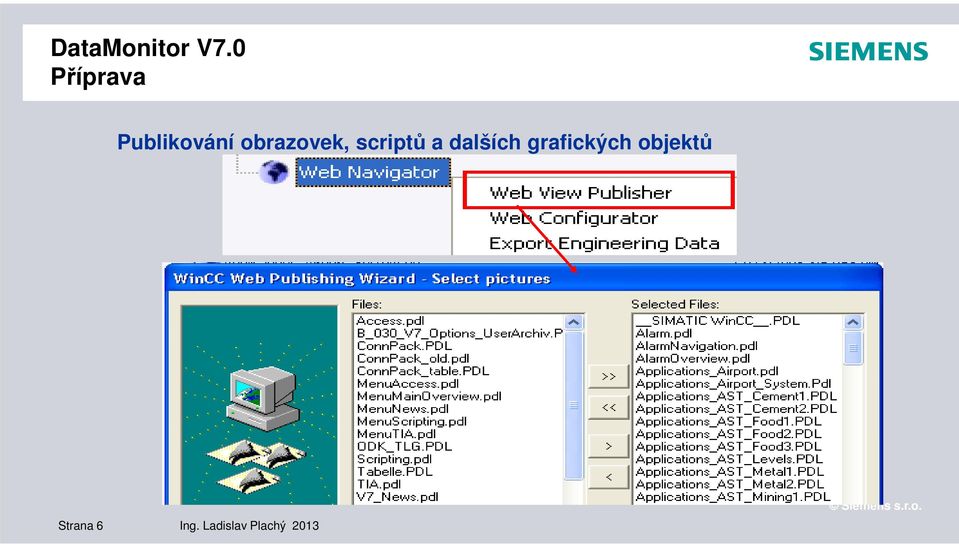
Task: Select TIA.pdl in Files list
Action: (x=379, y=484)
